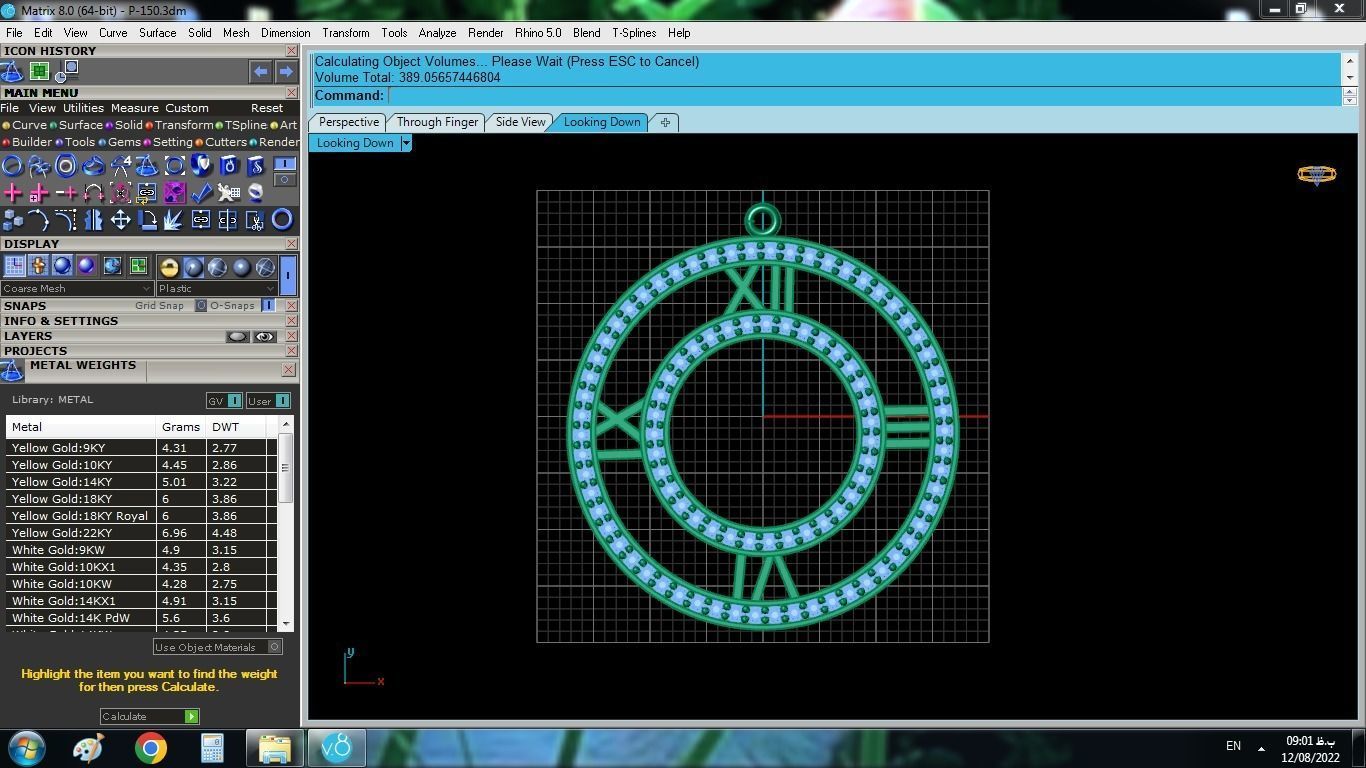
Task: Click the history forward arrow in Icon History
Action: [286, 71]
